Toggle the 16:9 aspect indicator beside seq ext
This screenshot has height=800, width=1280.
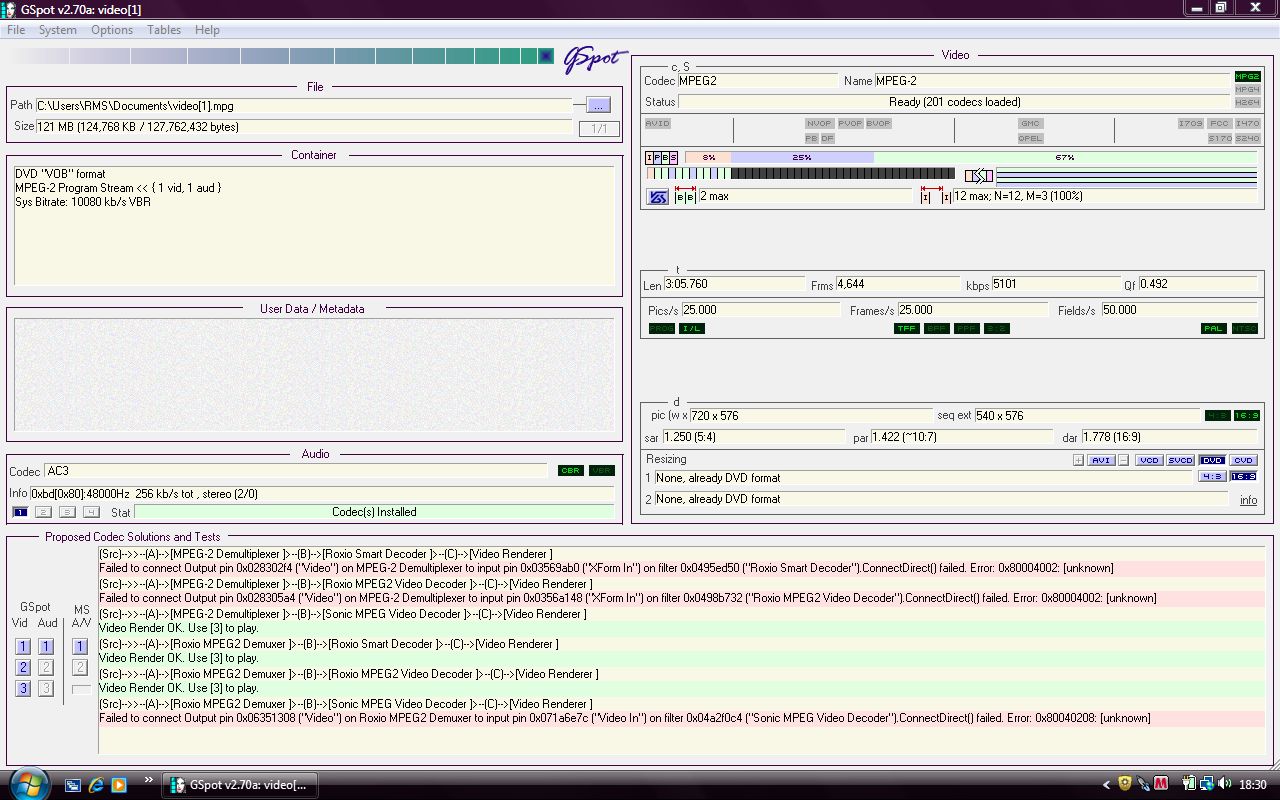click(1246, 415)
